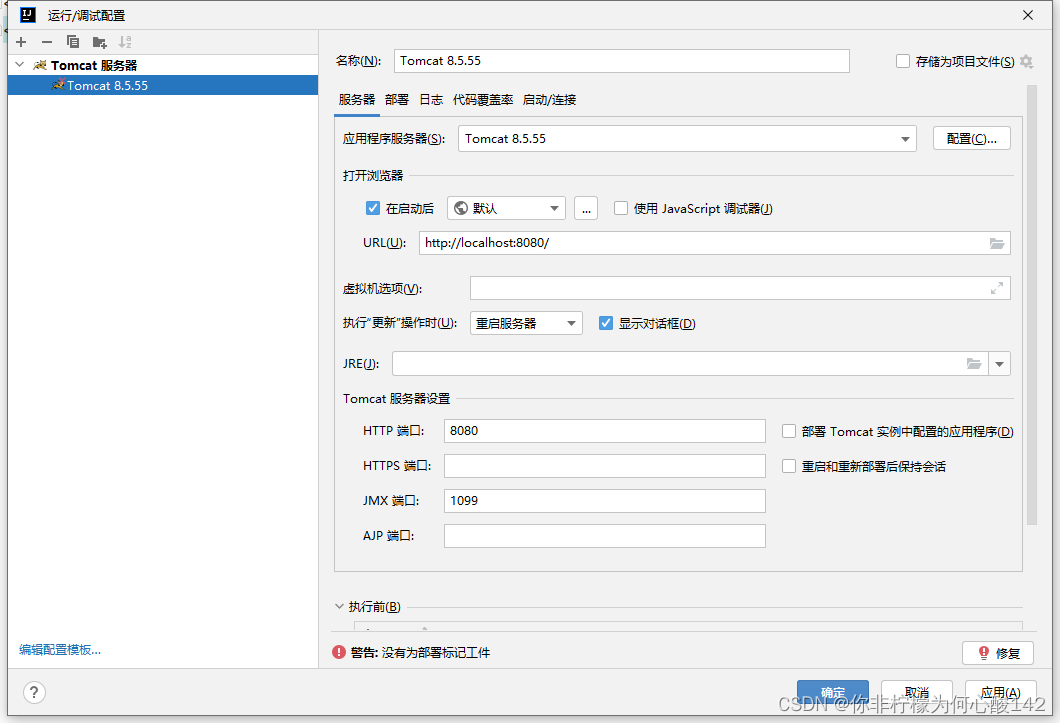
Task: Remove the selected configuration with minus icon
Action: [47, 42]
